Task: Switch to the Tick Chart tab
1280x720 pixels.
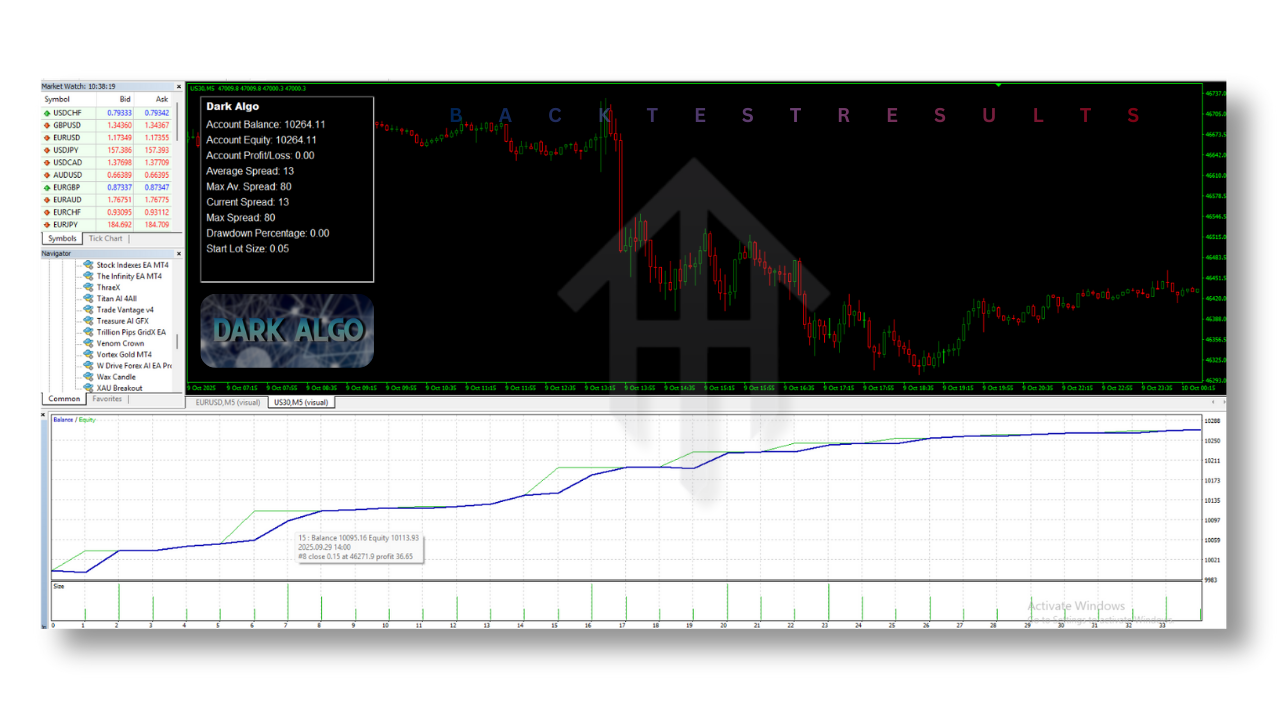Action: point(105,239)
